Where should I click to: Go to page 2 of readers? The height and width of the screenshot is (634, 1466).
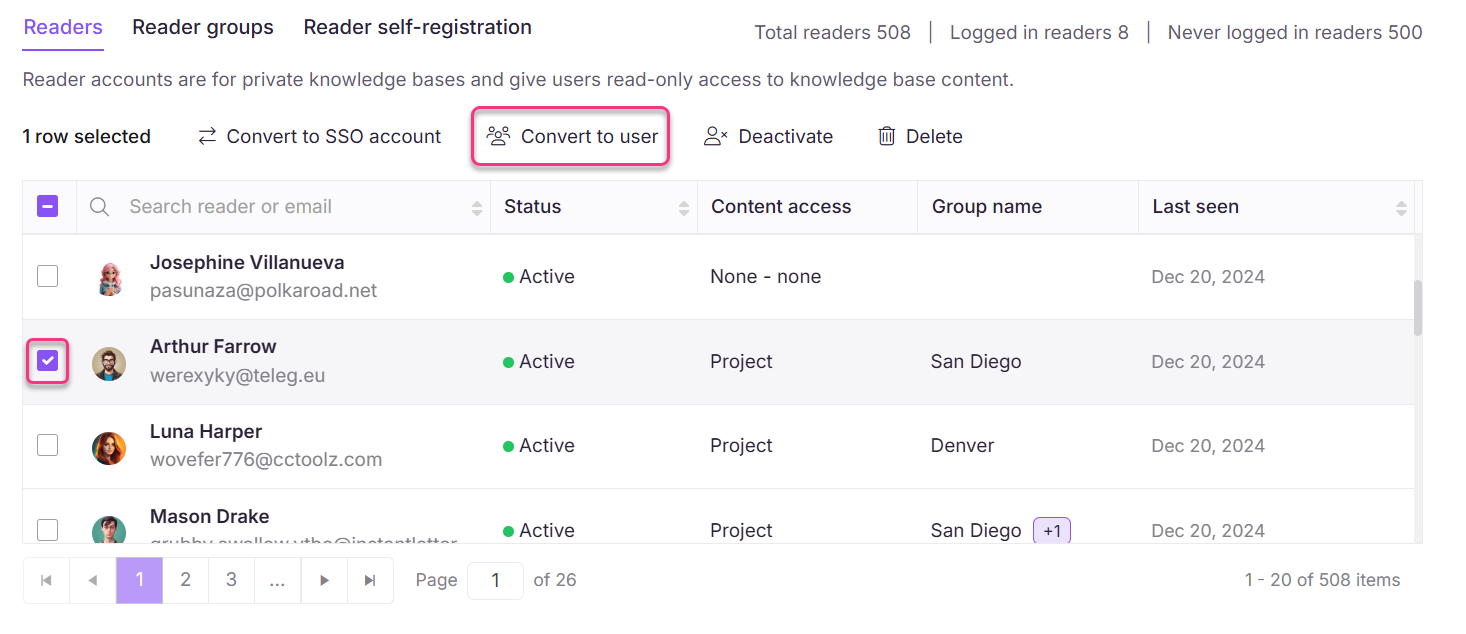coord(185,580)
